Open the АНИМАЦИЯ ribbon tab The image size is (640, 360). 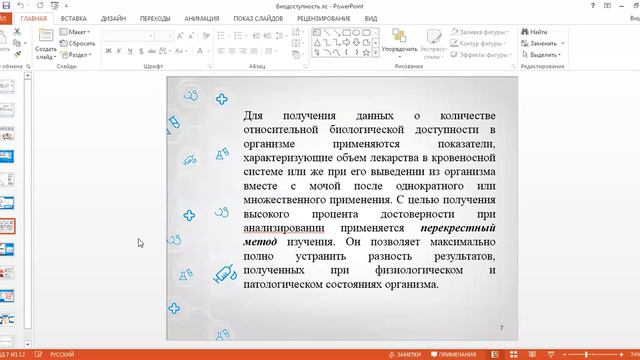(x=202, y=18)
